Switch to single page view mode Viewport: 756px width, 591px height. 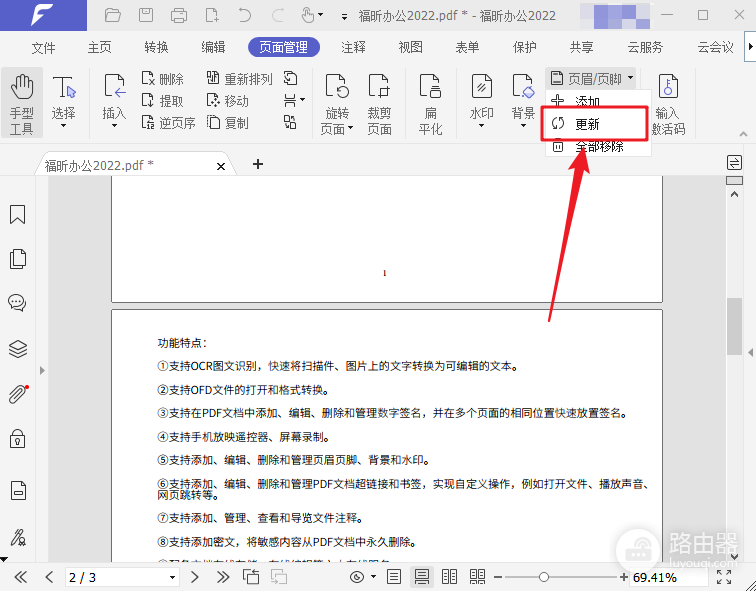[x=394, y=577]
